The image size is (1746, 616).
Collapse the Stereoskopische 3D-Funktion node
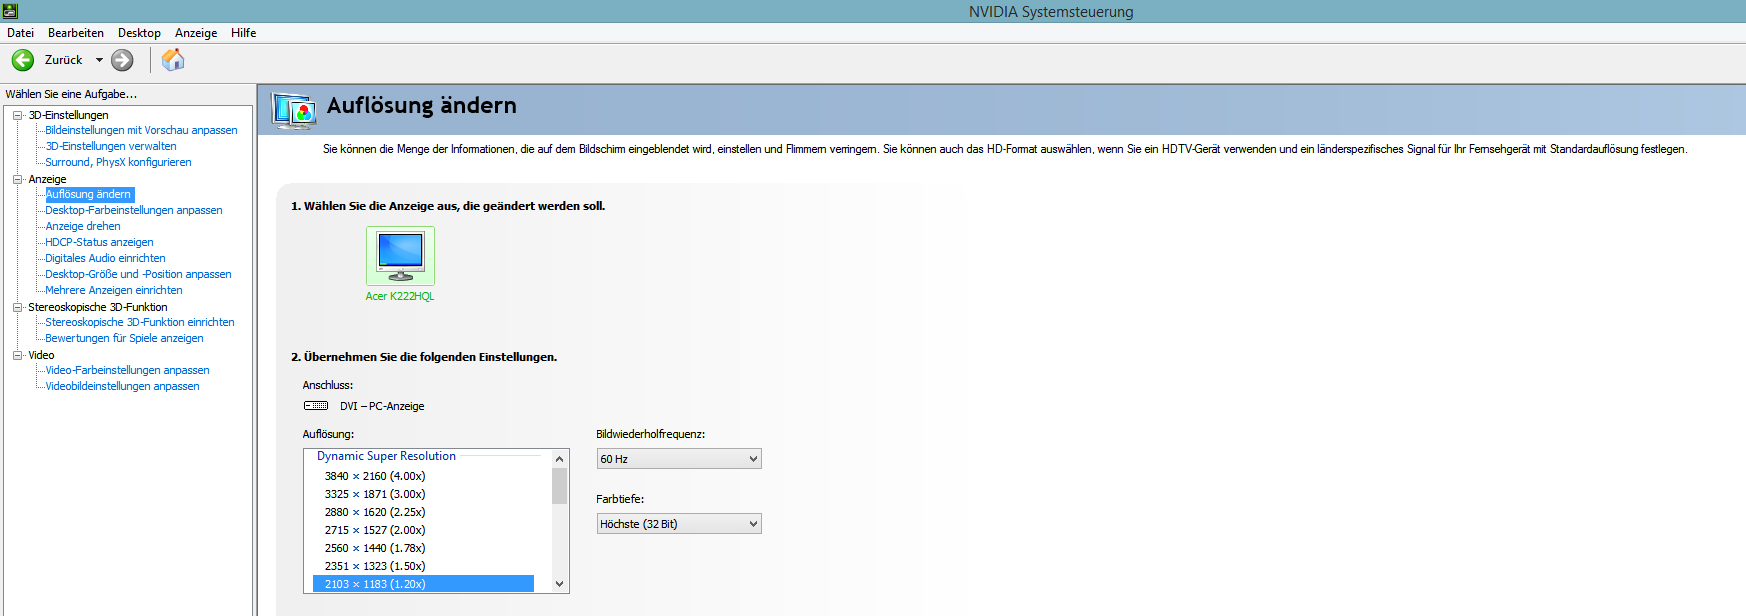coord(17,307)
